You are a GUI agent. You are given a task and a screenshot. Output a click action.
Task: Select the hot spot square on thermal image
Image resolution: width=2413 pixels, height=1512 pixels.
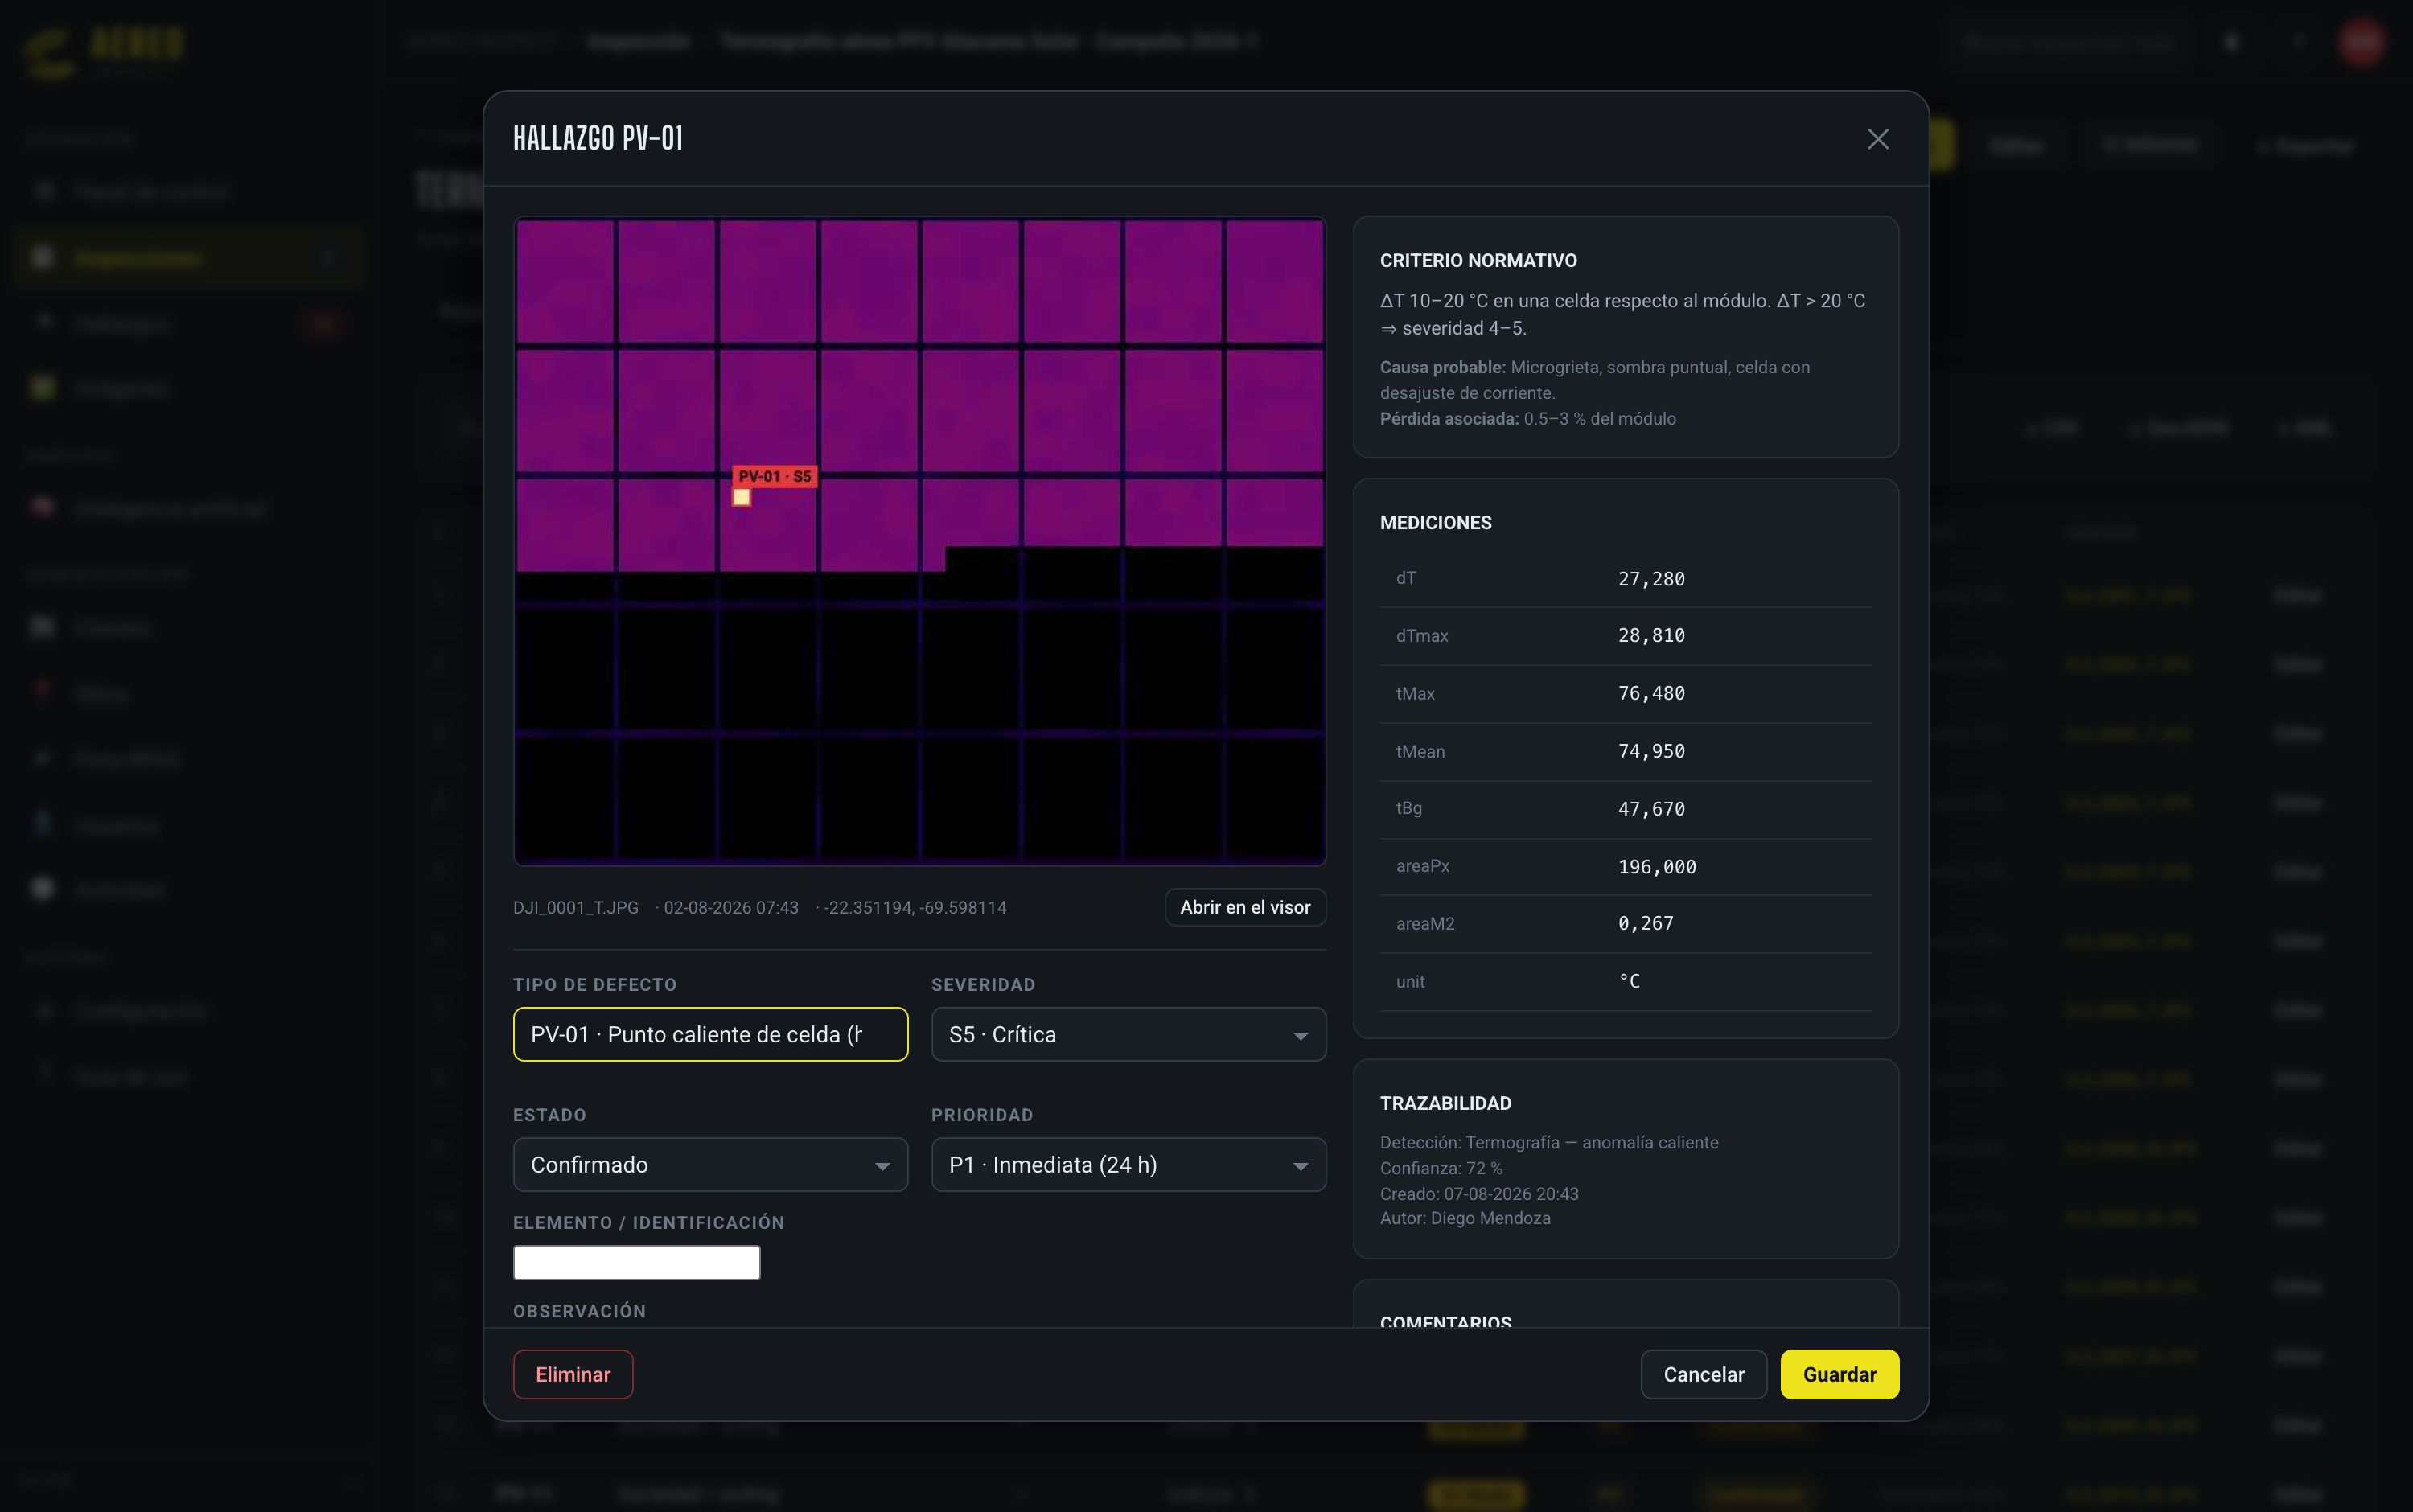coord(741,497)
